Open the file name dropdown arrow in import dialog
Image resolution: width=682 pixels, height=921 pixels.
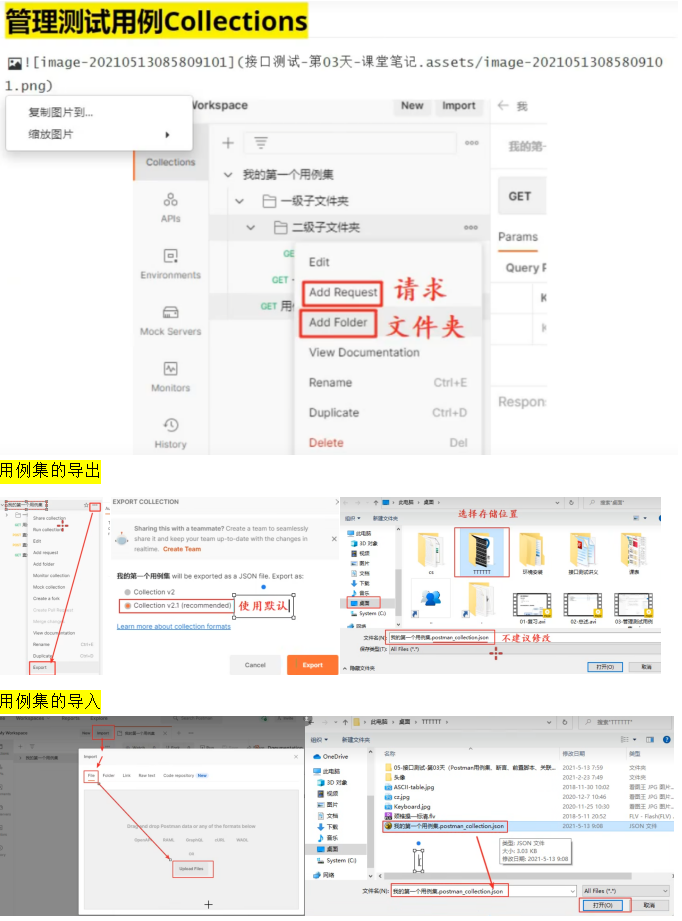(572, 891)
